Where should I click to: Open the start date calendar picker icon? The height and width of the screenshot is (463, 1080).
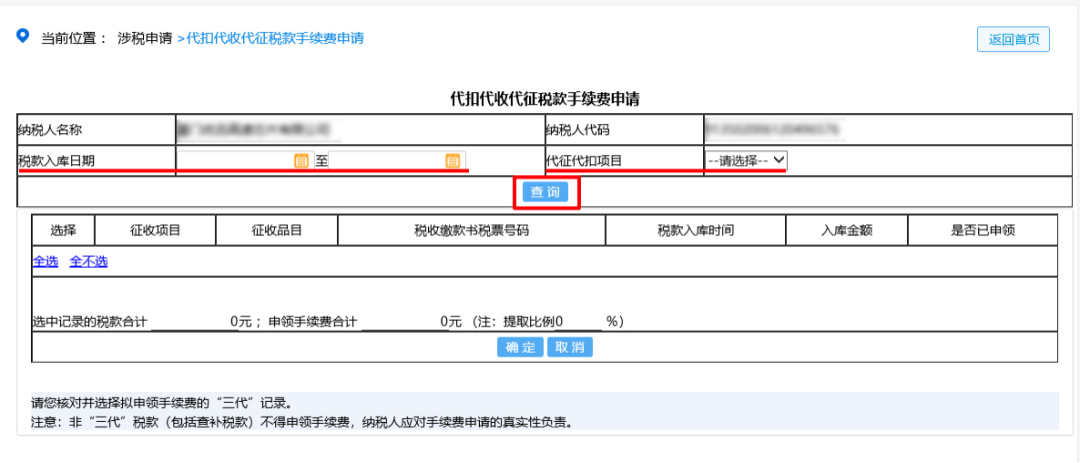click(300, 161)
